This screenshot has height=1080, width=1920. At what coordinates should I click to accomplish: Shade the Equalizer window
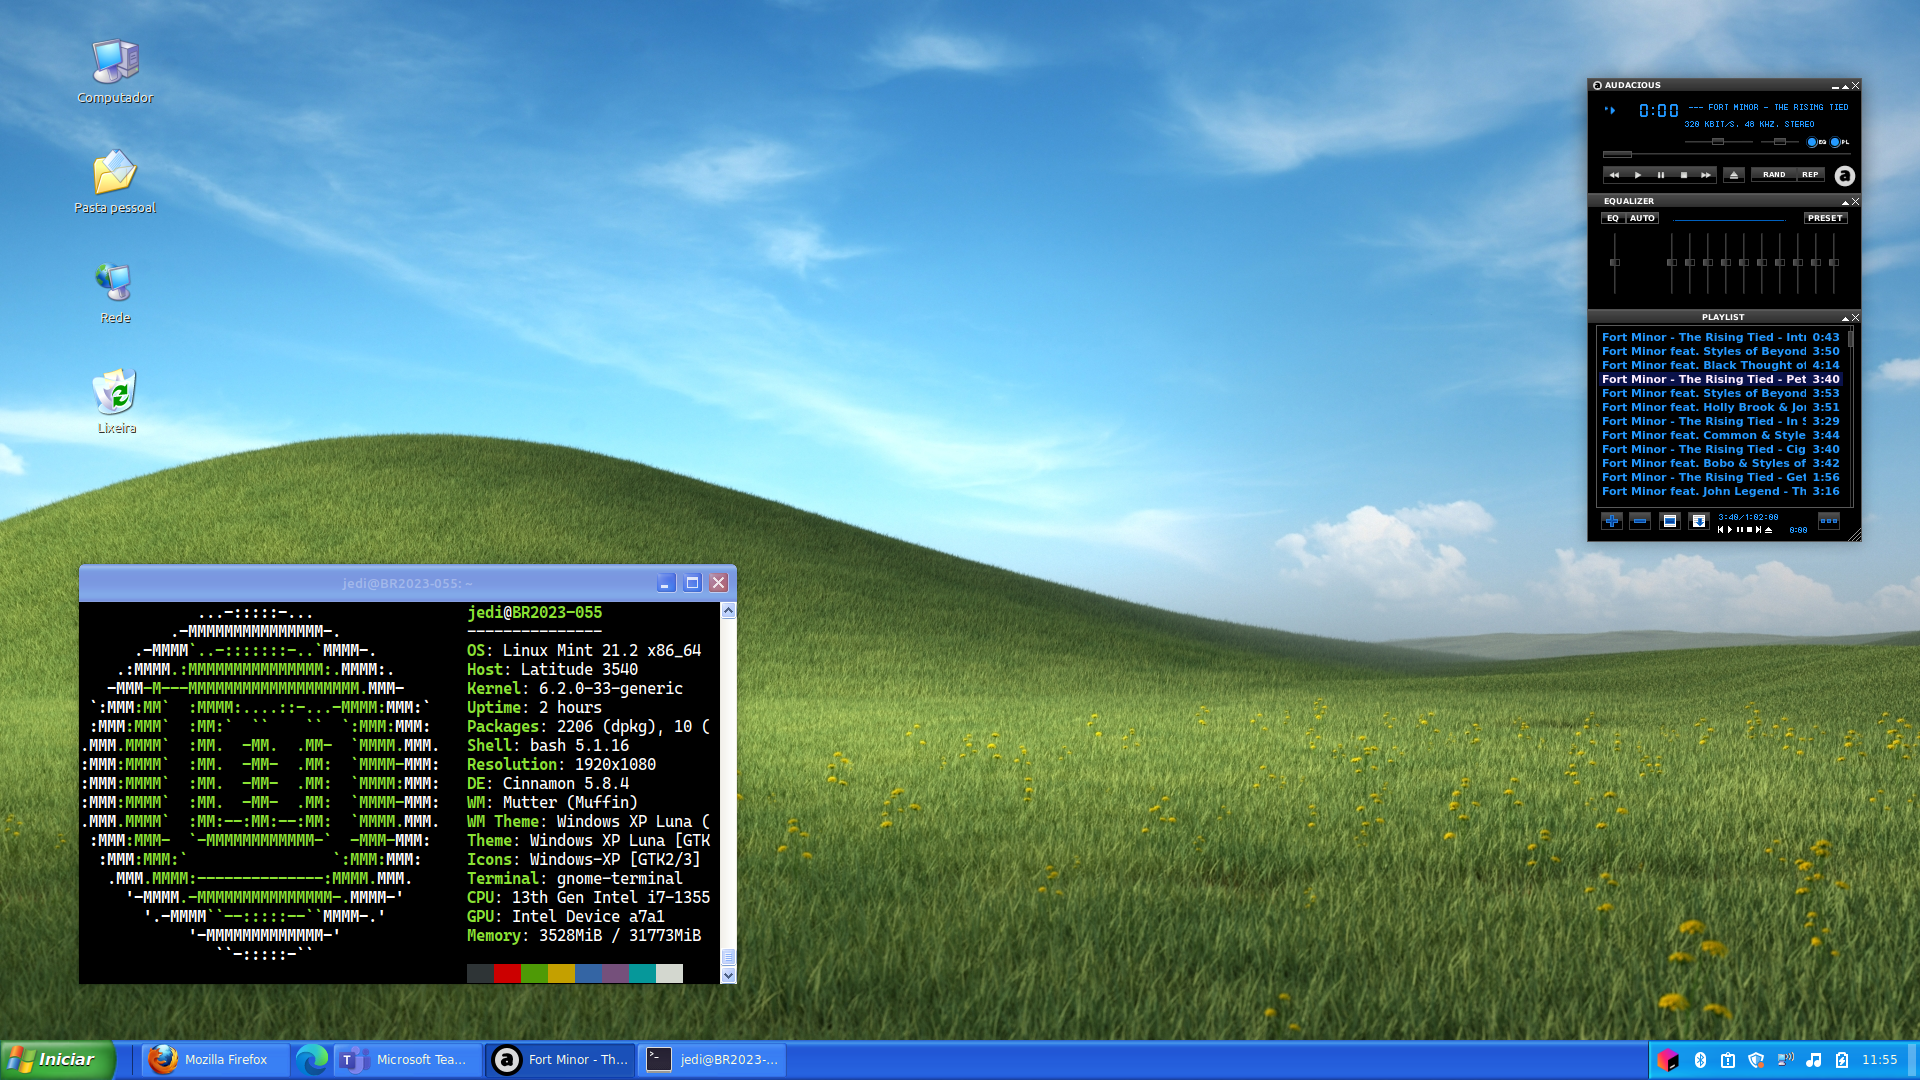tap(1845, 202)
